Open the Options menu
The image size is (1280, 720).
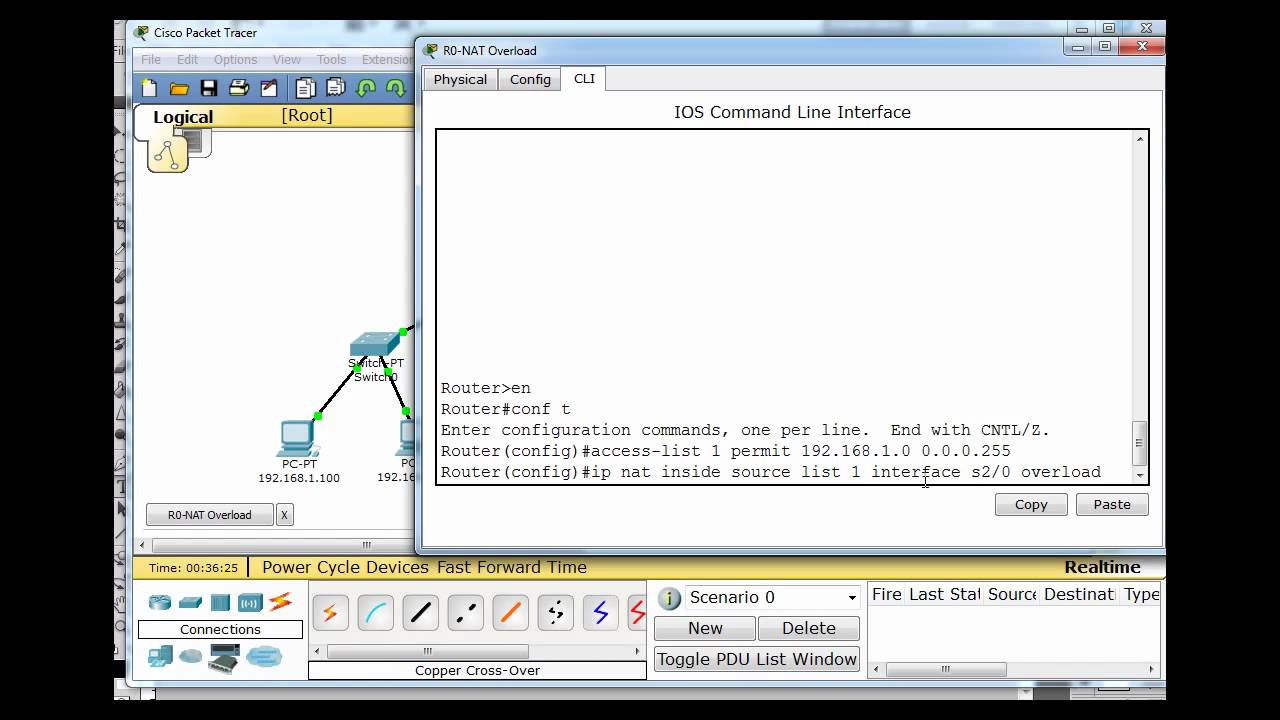(235, 60)
